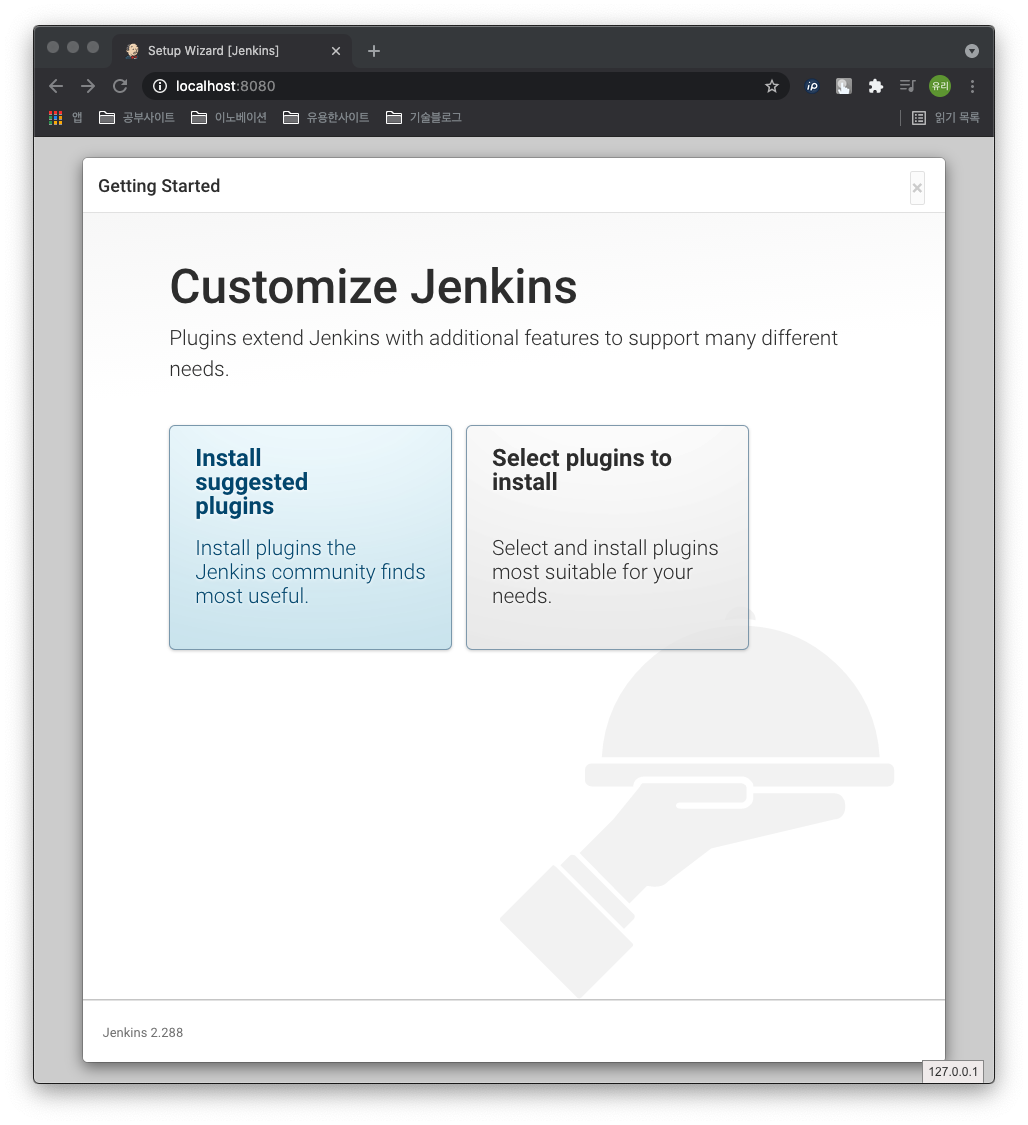
Task: Open the Chrome three-dot menu
Action: tap(972, 86)
